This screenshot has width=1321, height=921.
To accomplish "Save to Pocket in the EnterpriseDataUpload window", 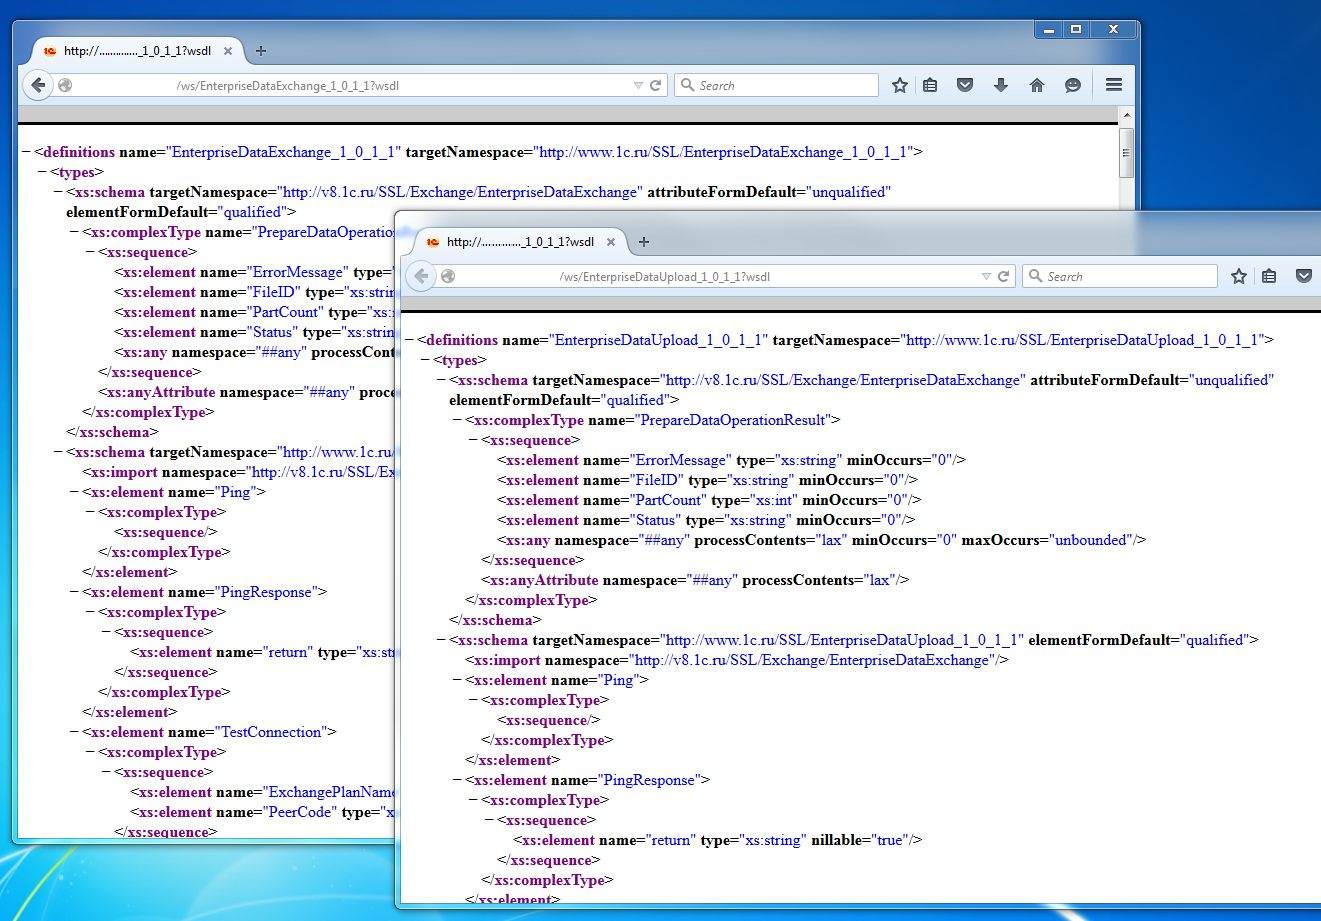I will pos(1303,276).
